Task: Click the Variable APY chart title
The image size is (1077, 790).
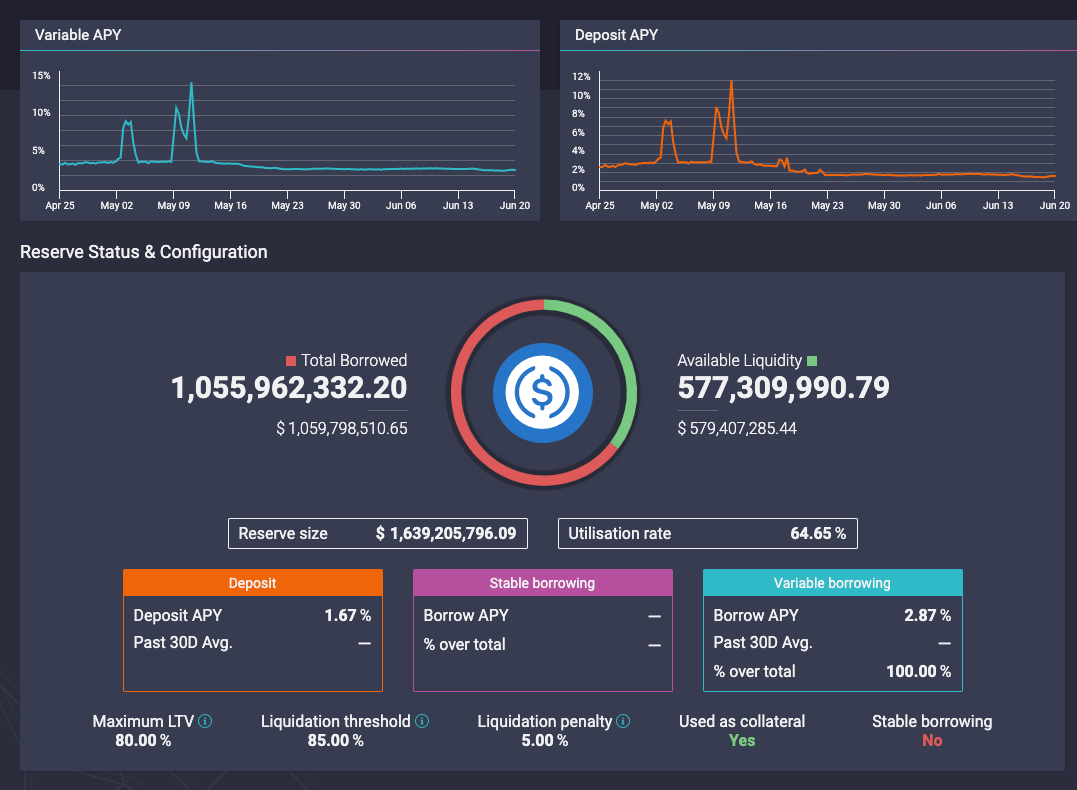Action: pos(78,35)
